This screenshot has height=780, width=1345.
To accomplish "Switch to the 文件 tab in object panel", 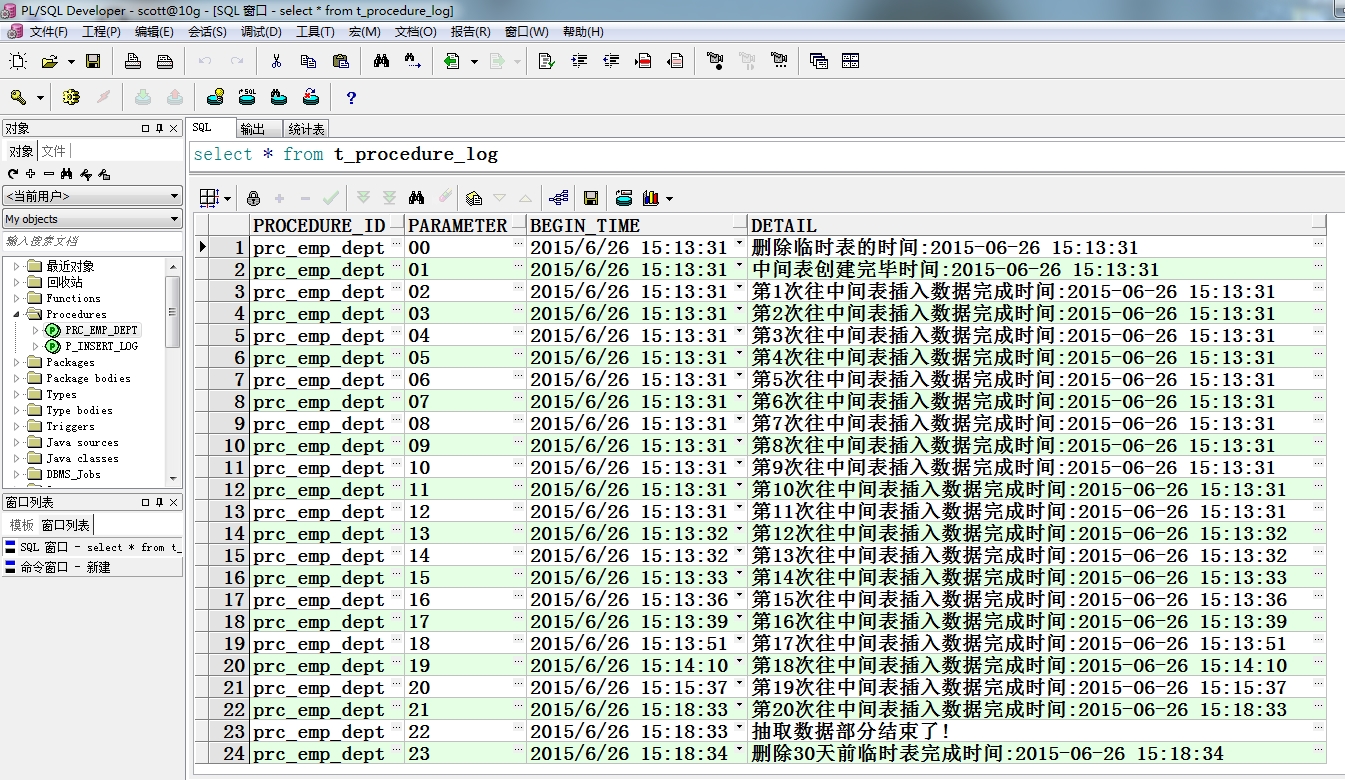I will 54,151.
